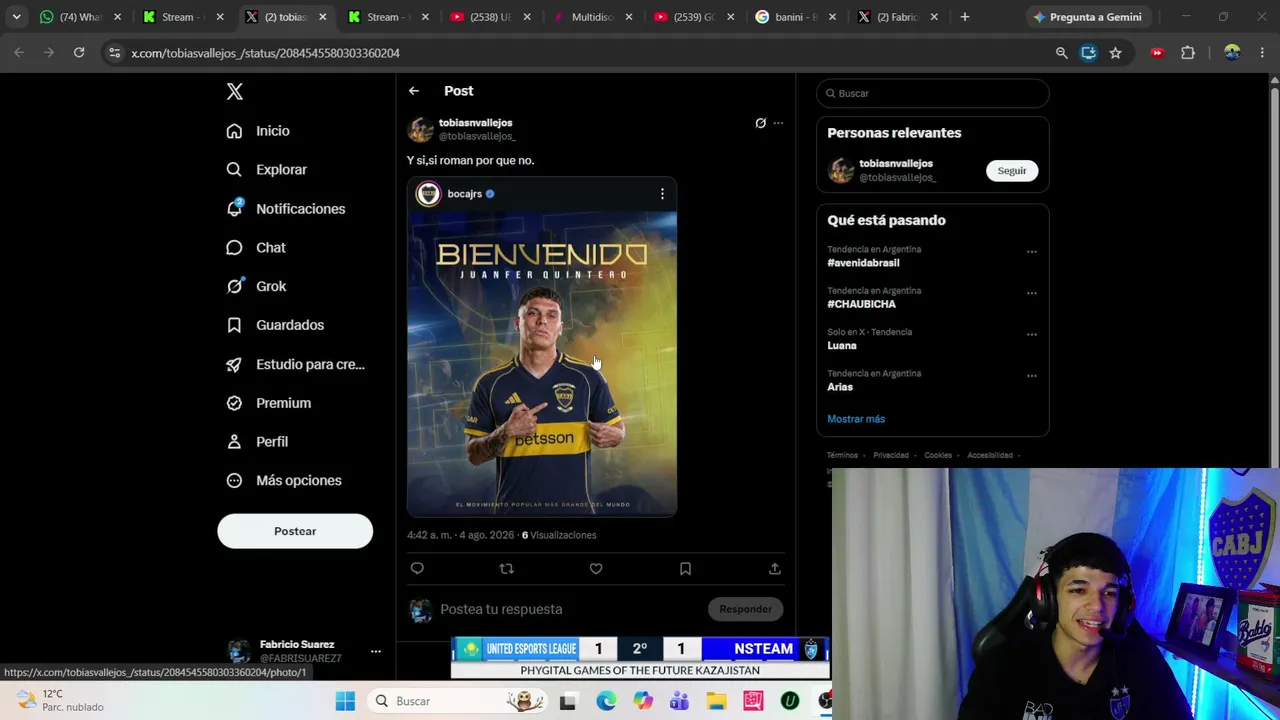Viewport: 1280px width, 720px height.
Task: Switch to the WhatsApp (74) tab
Action: click(80, 17)
